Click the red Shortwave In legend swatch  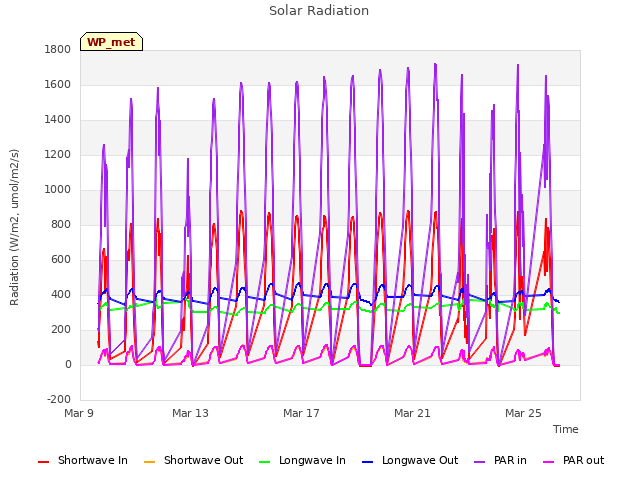(x=43, y=462)
